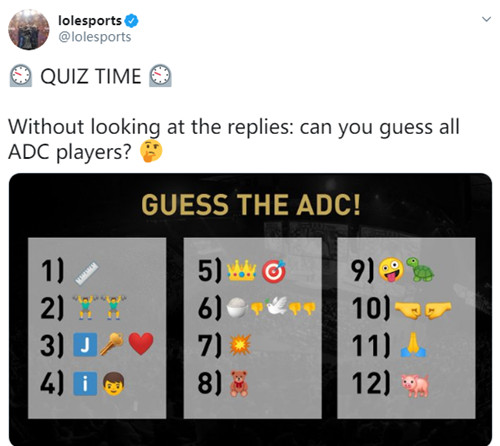
Task: Click the blue information i emoji
Action: point(85,383)
